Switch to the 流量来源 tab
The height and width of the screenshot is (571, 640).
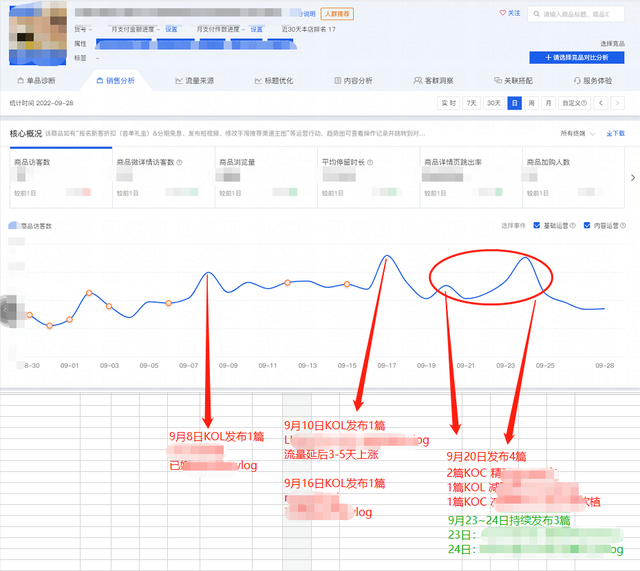pos(191,80)
